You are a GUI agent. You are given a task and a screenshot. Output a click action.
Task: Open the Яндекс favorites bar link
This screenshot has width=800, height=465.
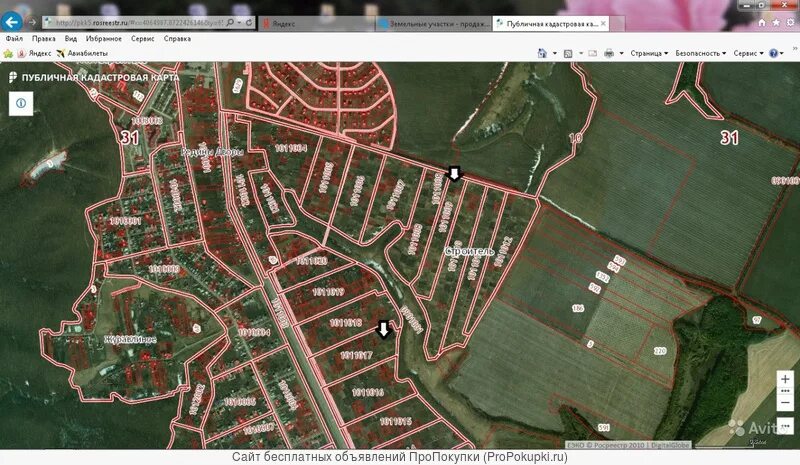(35, 53)
